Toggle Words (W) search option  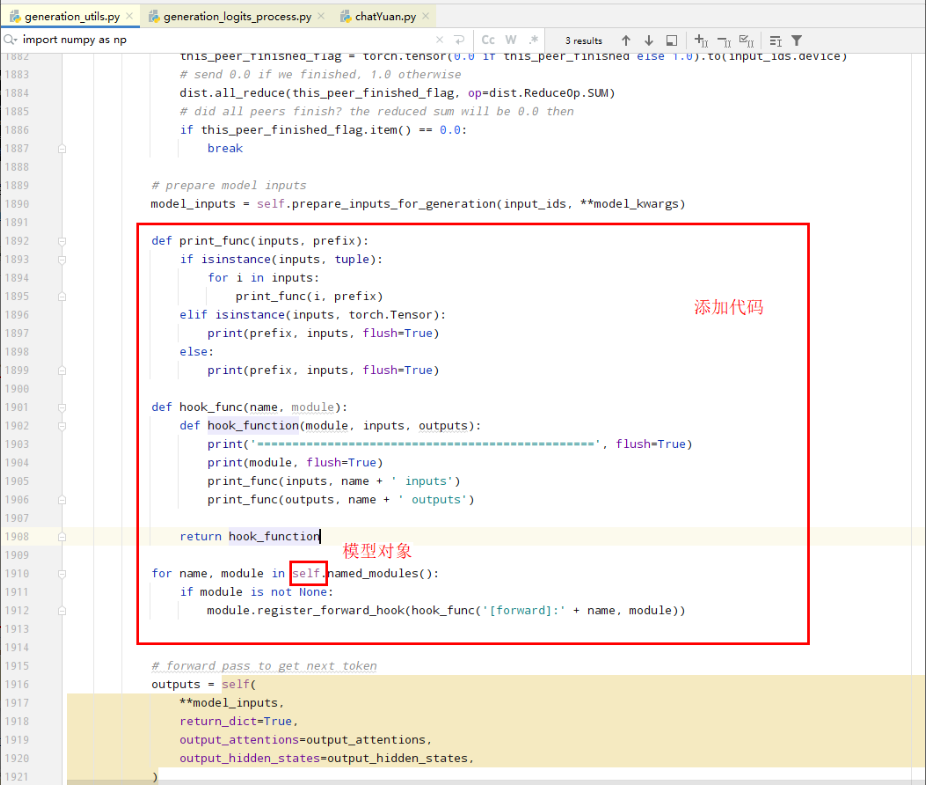511,40
